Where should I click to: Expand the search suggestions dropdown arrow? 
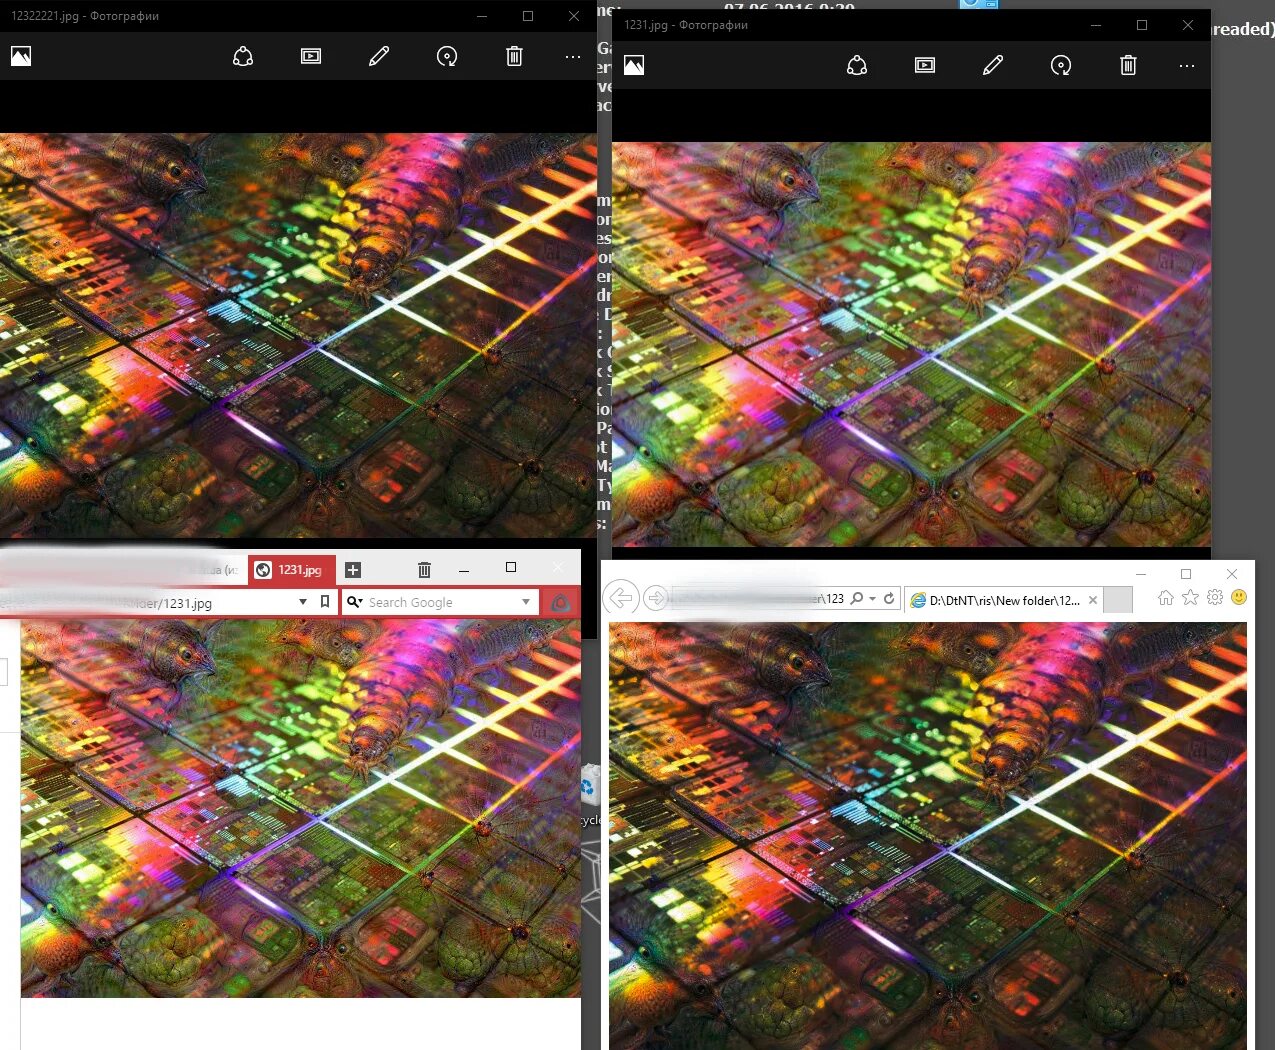(x=526, y=602)
